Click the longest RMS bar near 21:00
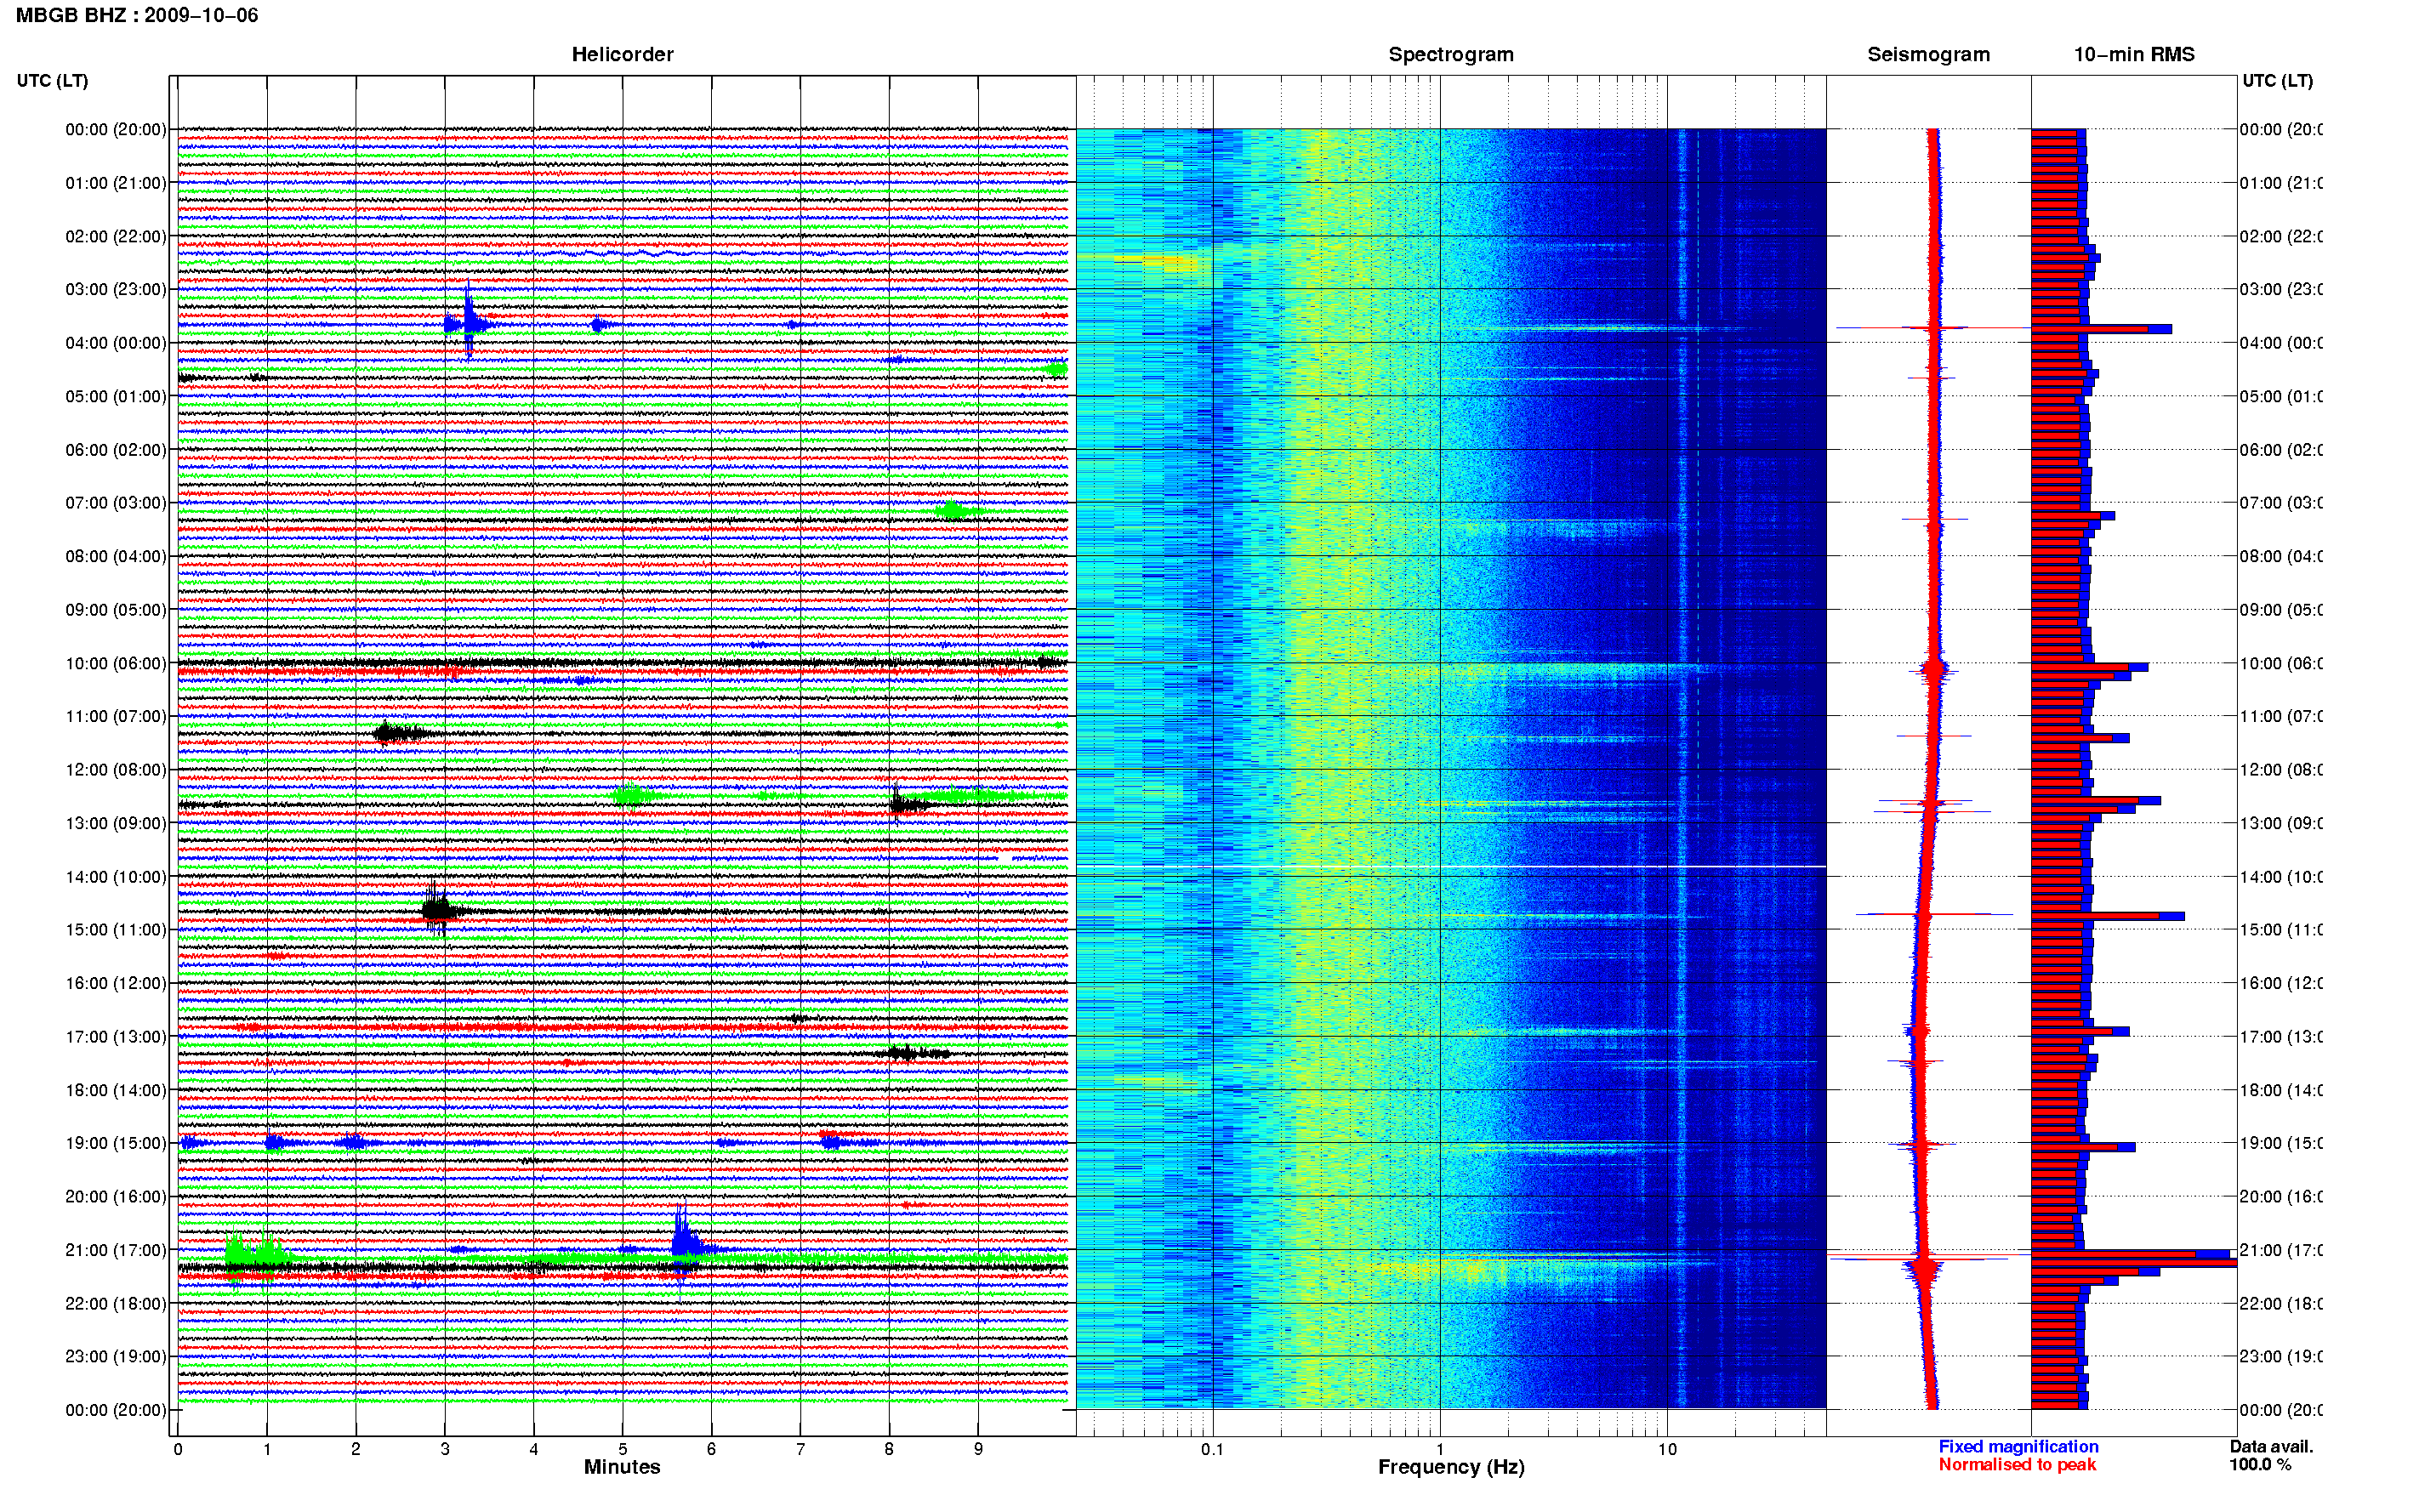Viewport: 2419px width, 1512px height. click(x=2134, y=1263)
